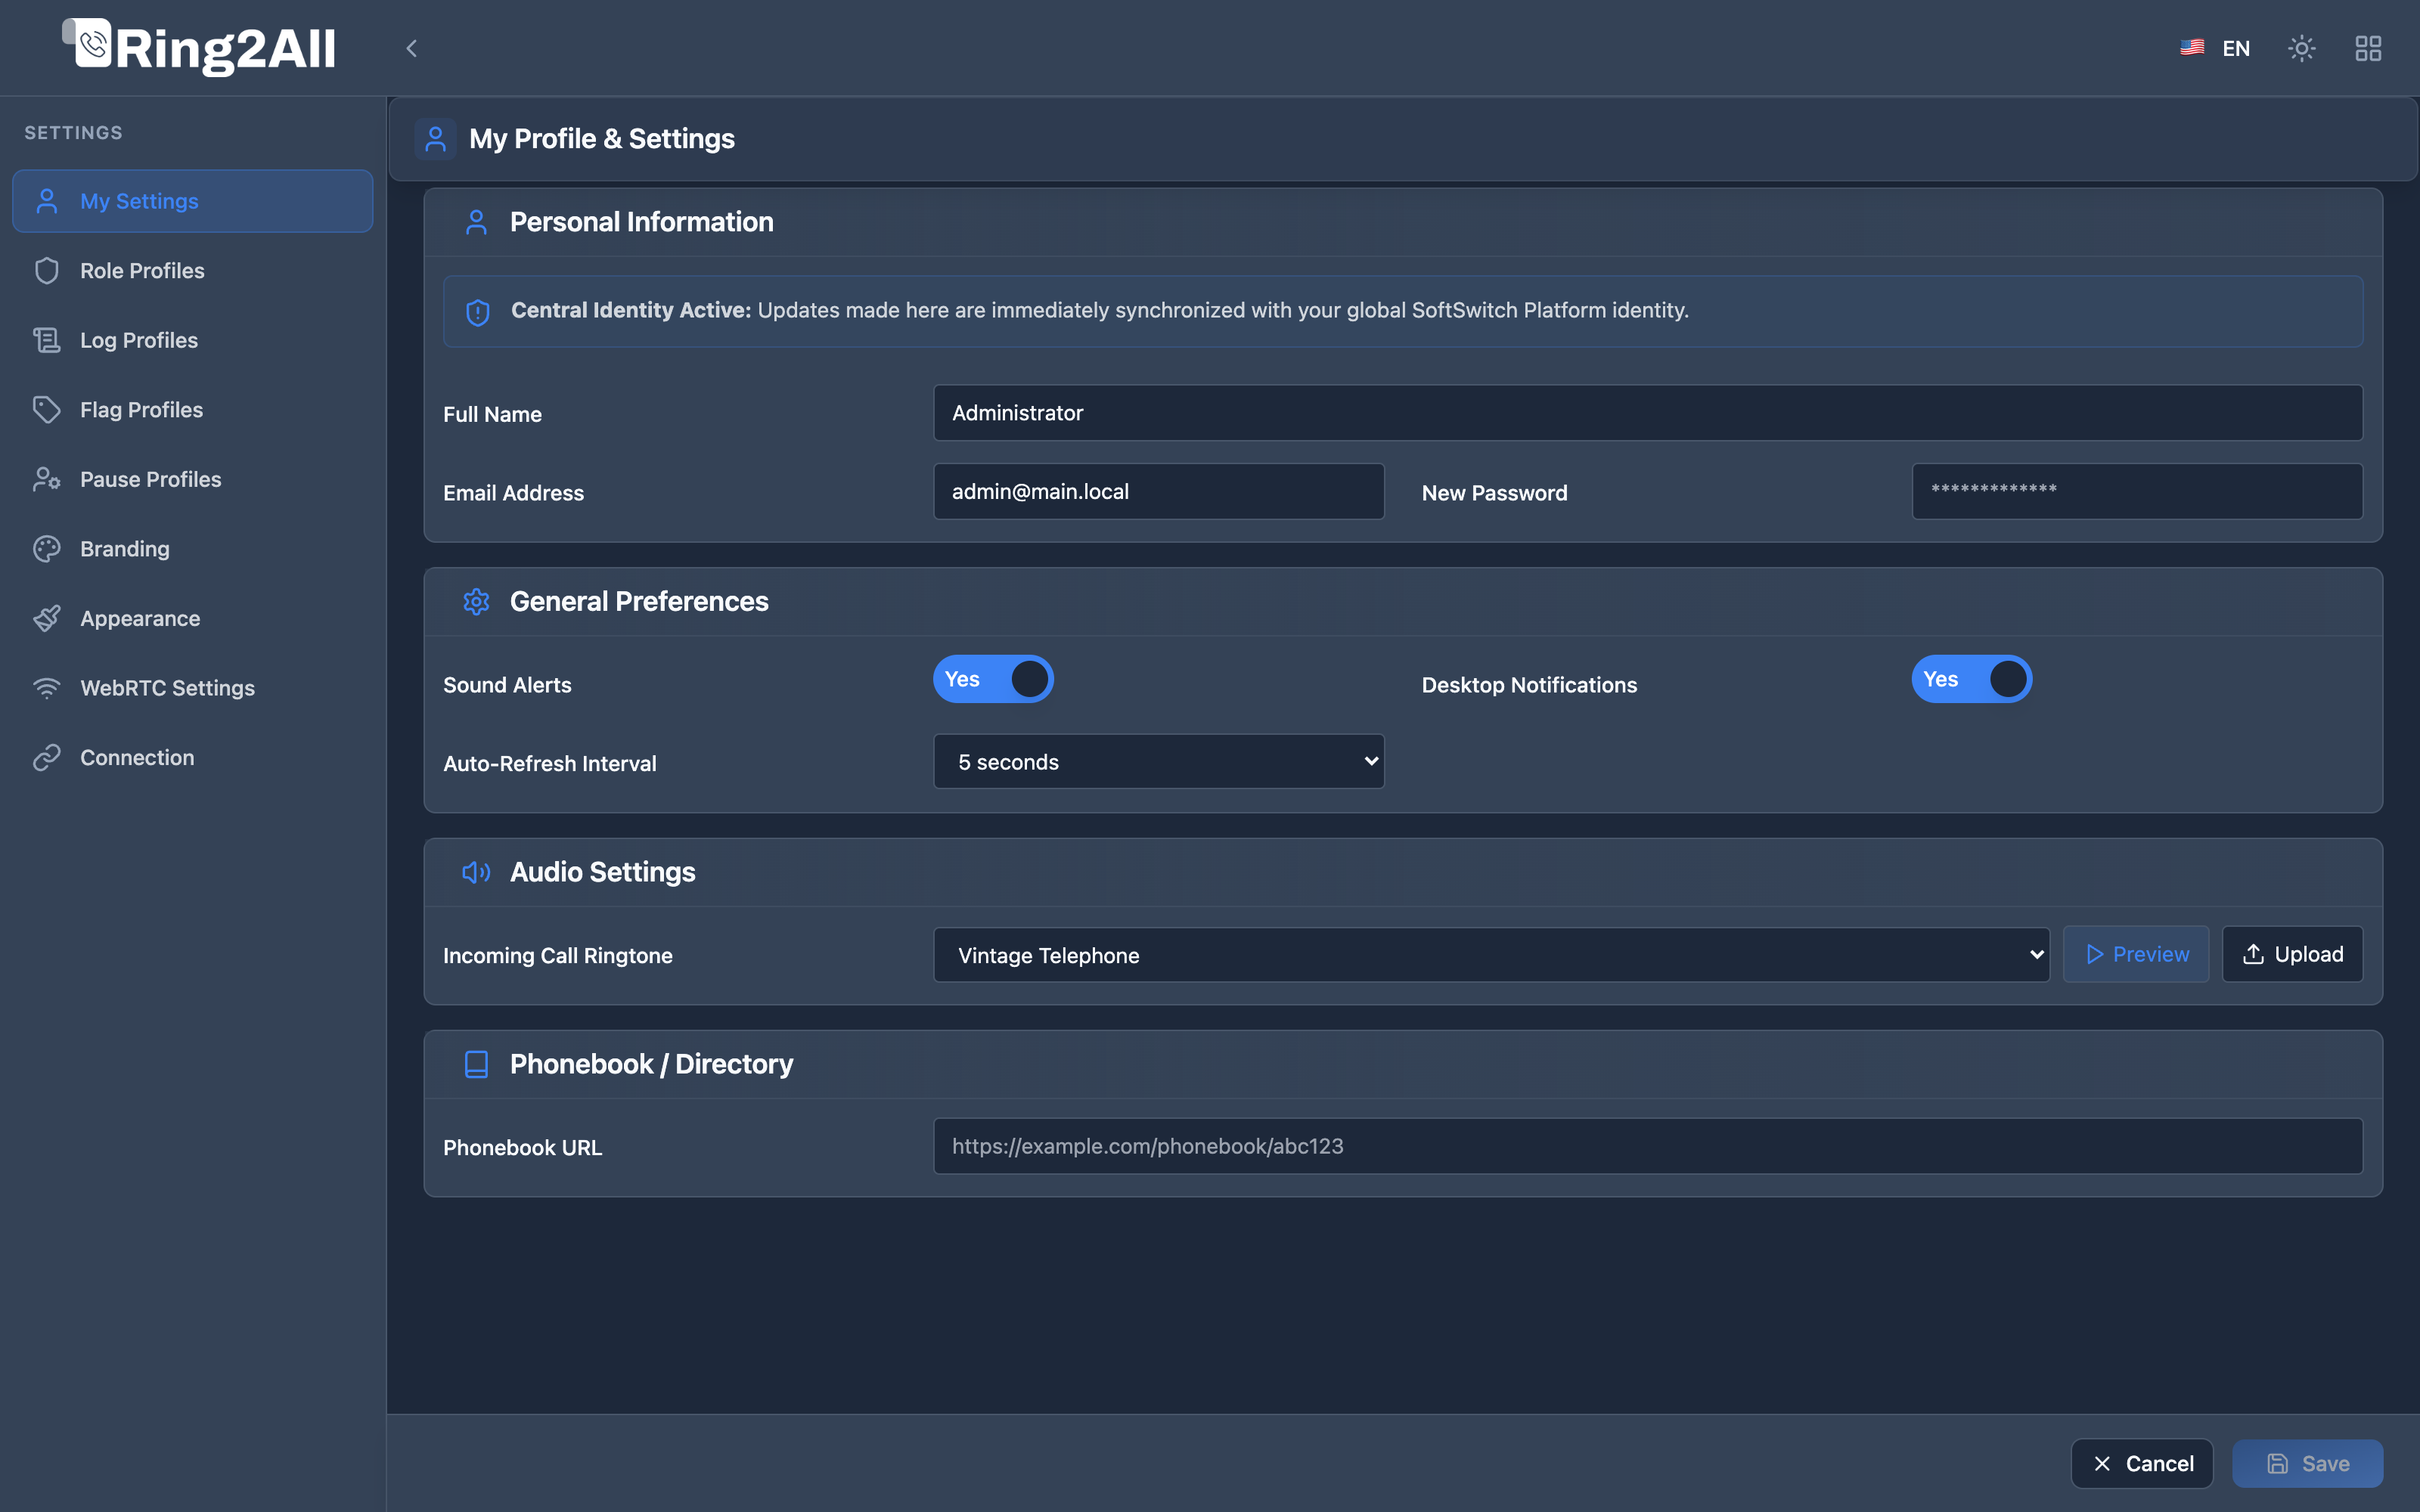The width and height of the screenshot is (2420, 1512).
Task: Click the My Profile & Settings header icon
Action: click(x=435, y=139)
